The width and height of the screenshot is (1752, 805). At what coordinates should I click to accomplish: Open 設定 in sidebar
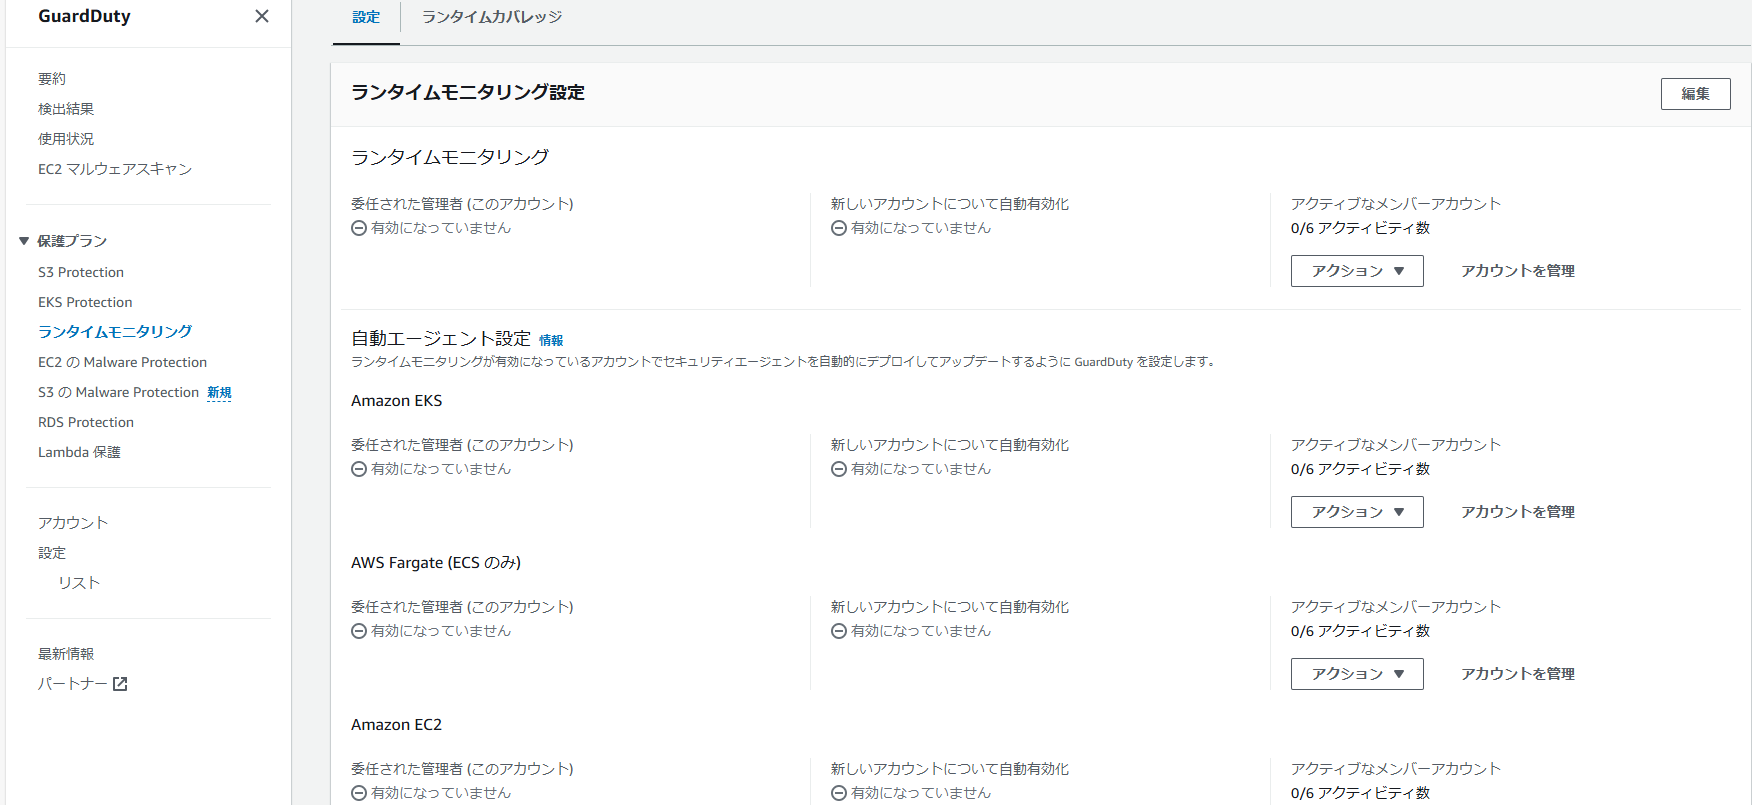pyautogui.click(x=52, y=553)
